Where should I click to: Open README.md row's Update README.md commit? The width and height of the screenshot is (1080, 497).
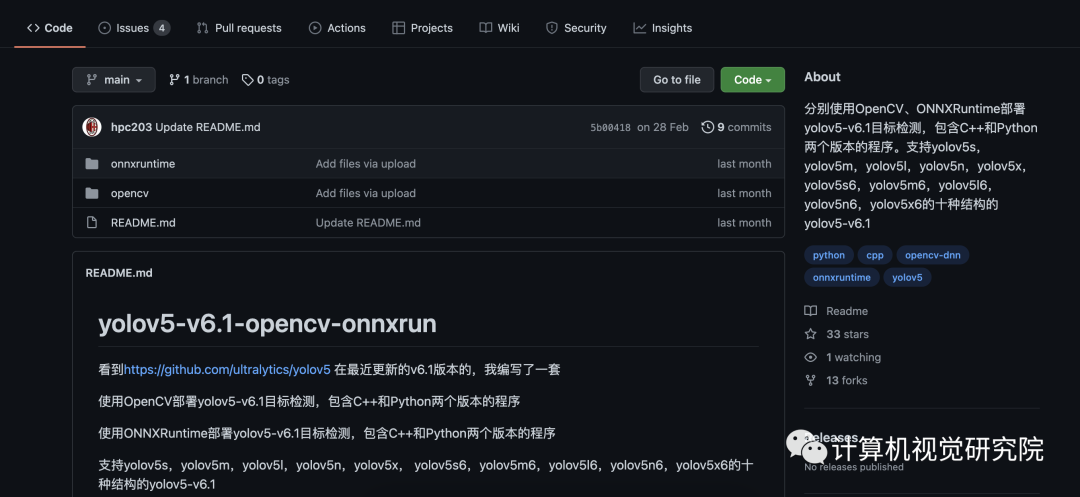pos(368,223)
